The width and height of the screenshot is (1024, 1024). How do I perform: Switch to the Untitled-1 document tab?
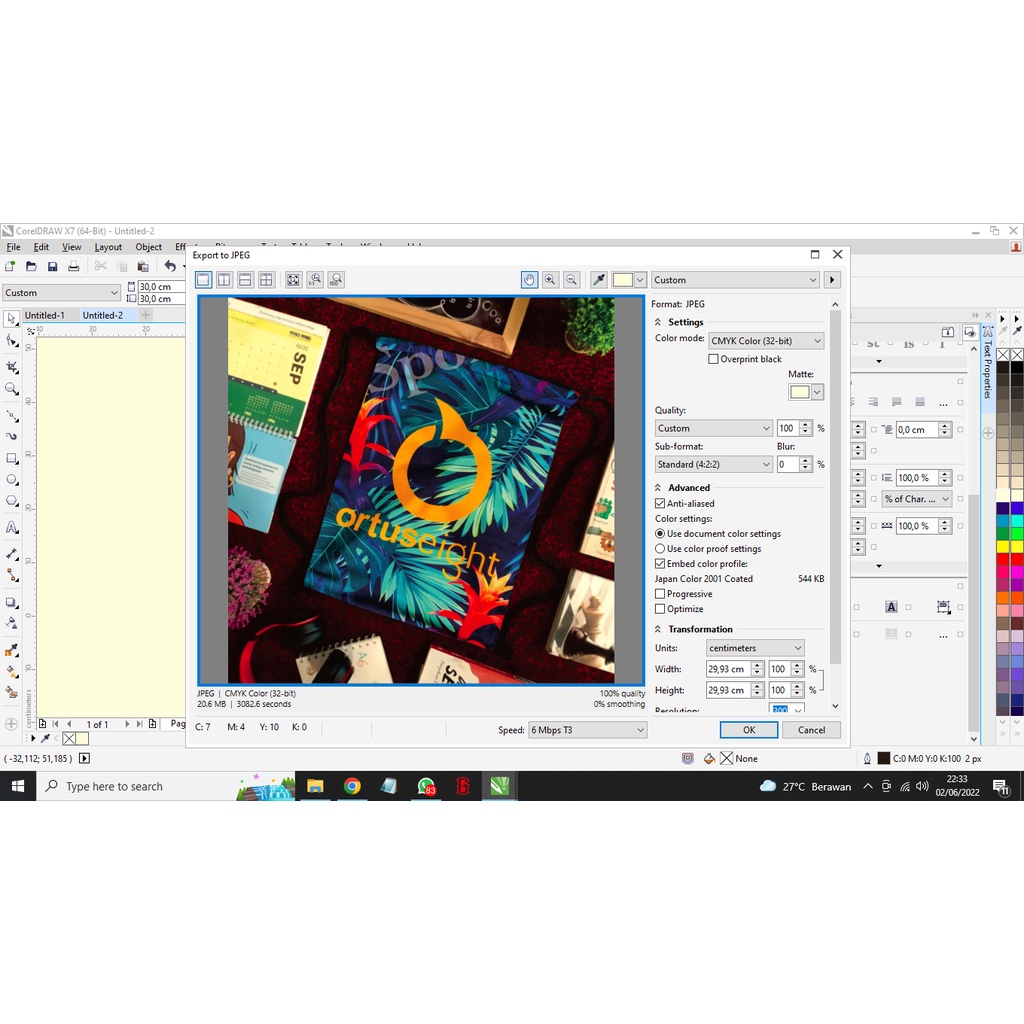pyautogui.click(x=44, y=315)
